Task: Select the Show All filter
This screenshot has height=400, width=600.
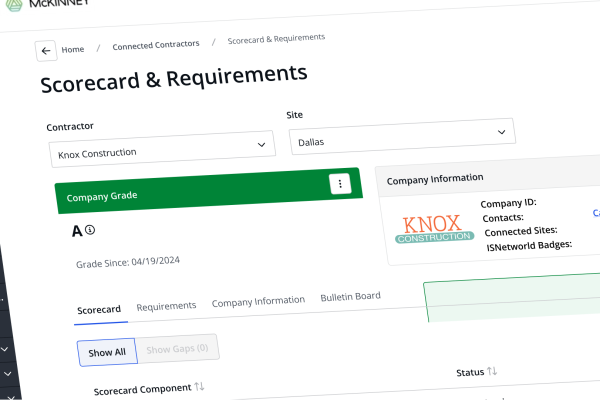Action: (x=107, y=352)
